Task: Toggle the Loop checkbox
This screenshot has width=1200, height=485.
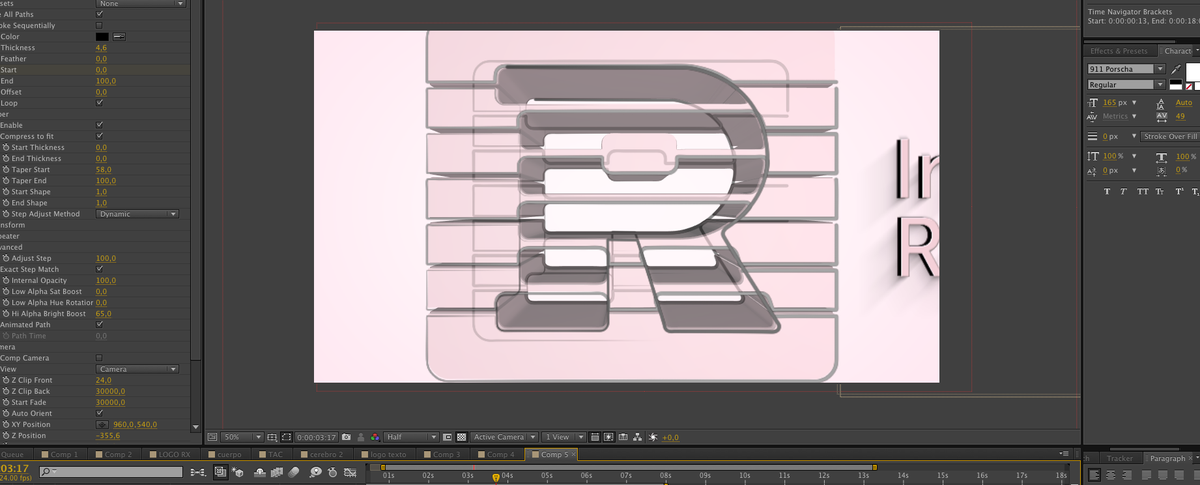Action: click(99, 103)
